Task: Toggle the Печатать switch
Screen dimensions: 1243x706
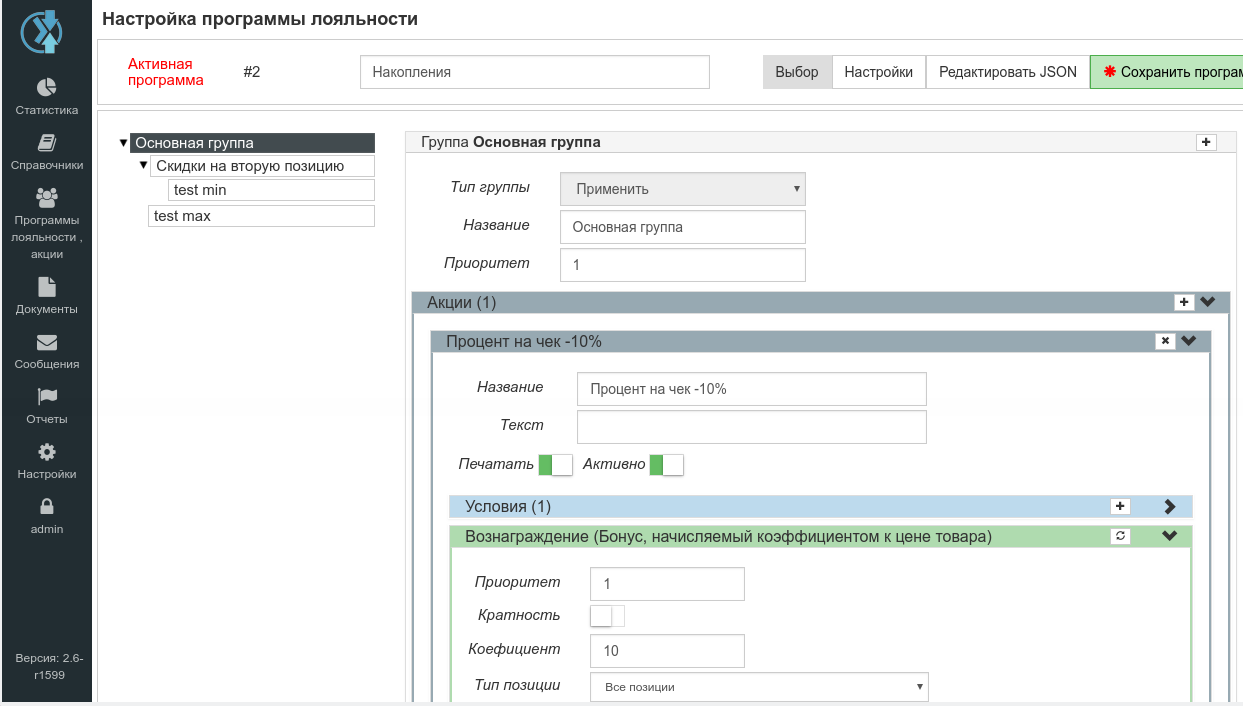Action: pos(555,465)
